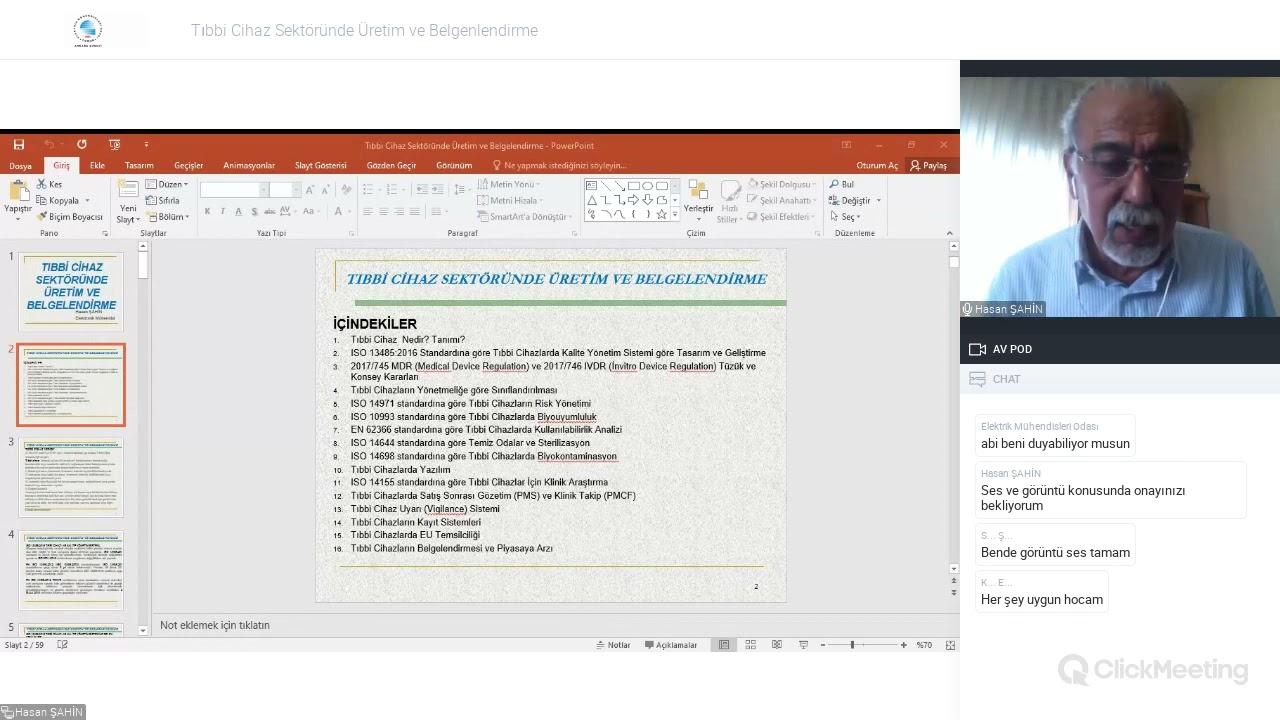Switch to the Ekle ribbon tab
1280x720 pixels.
(x=97, y=166)
